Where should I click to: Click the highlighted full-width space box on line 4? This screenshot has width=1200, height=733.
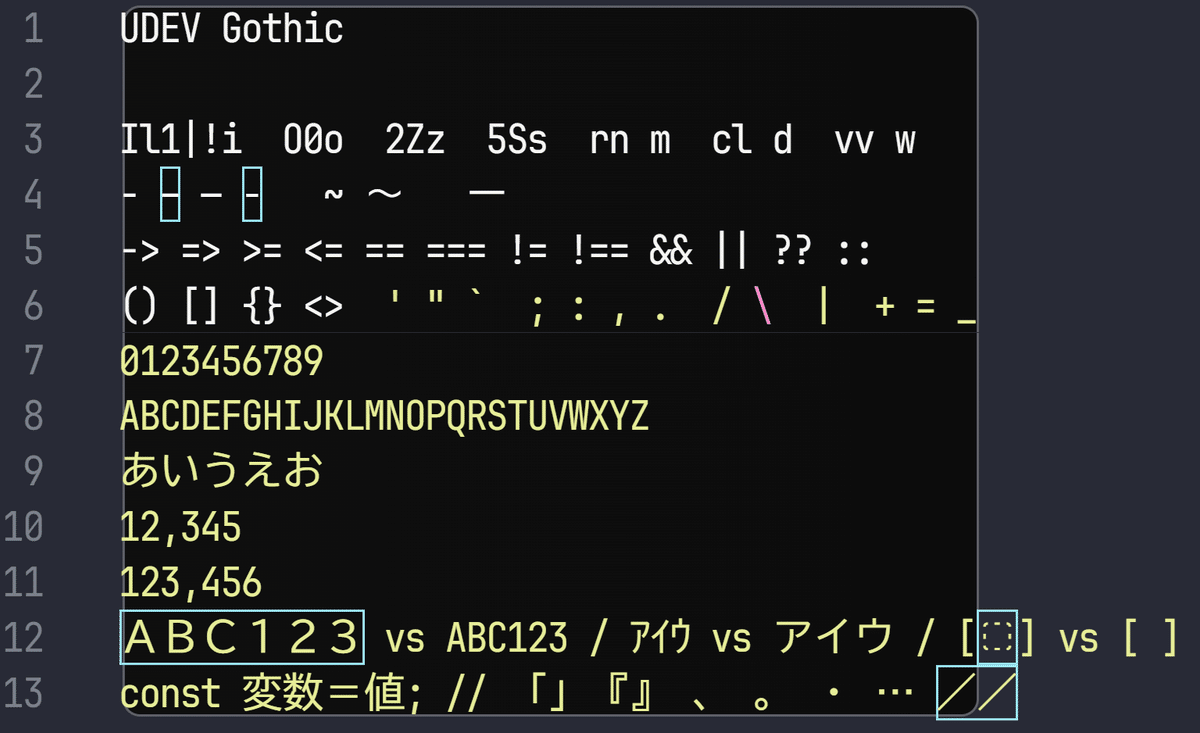pyautogui.click(x=168, y=192)
